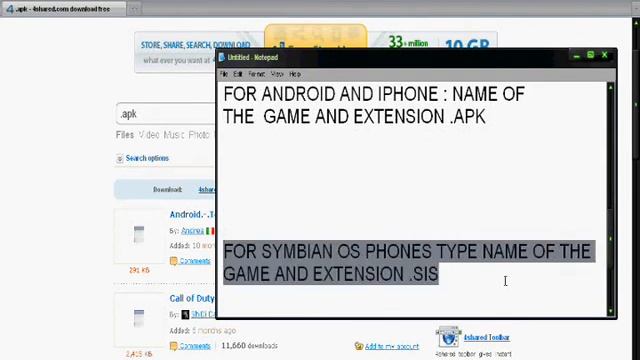Click the Call of Duty uploader avatar icon
640x360 pixels.
185,314
